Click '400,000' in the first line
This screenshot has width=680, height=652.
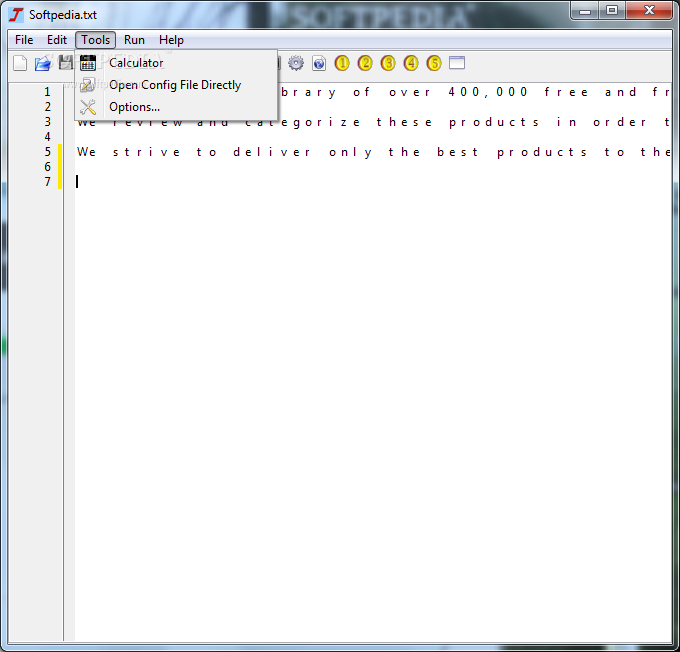488,92
